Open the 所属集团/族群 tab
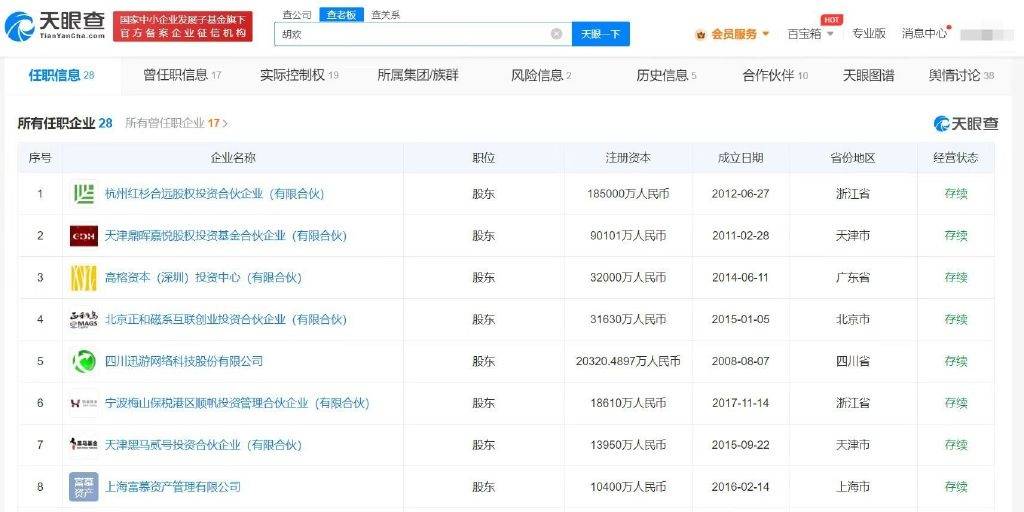The width and height of the screenshot is (1024, 512). coord(418,76)
